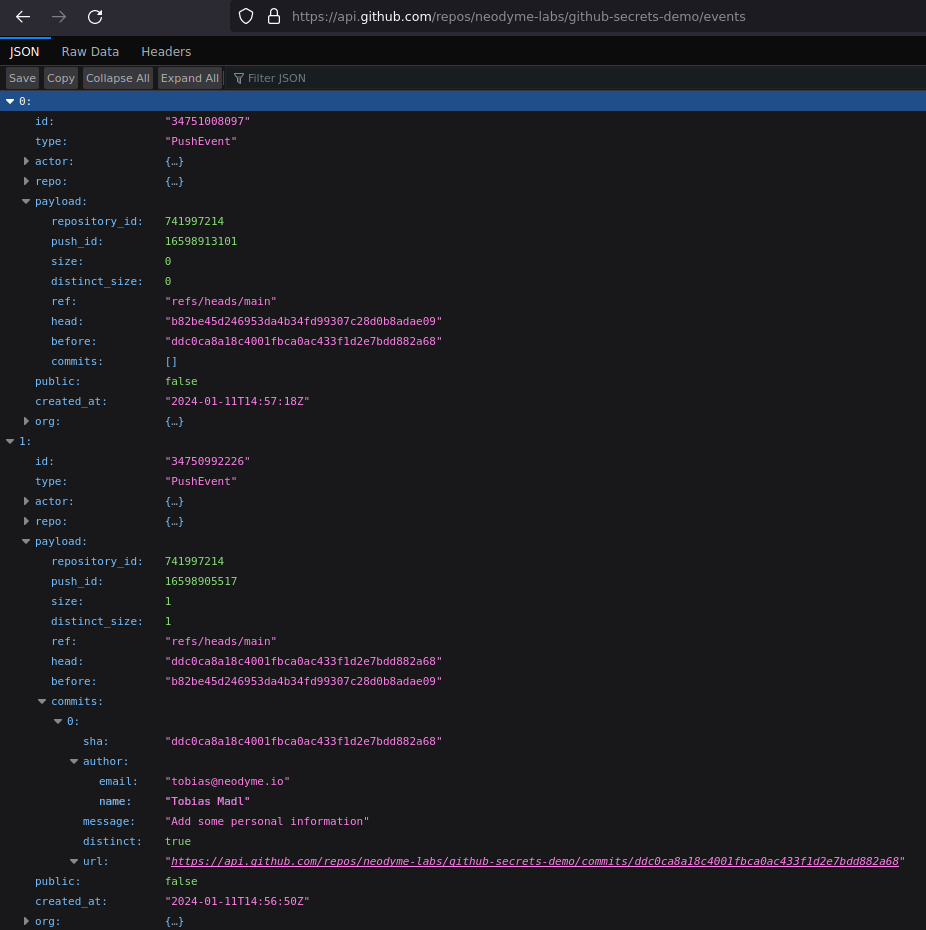The height and width of the screenshot is (930, 926).
Task: Collapse entry 1 with its disclosure triangle
Action: [x=9, y=441]
